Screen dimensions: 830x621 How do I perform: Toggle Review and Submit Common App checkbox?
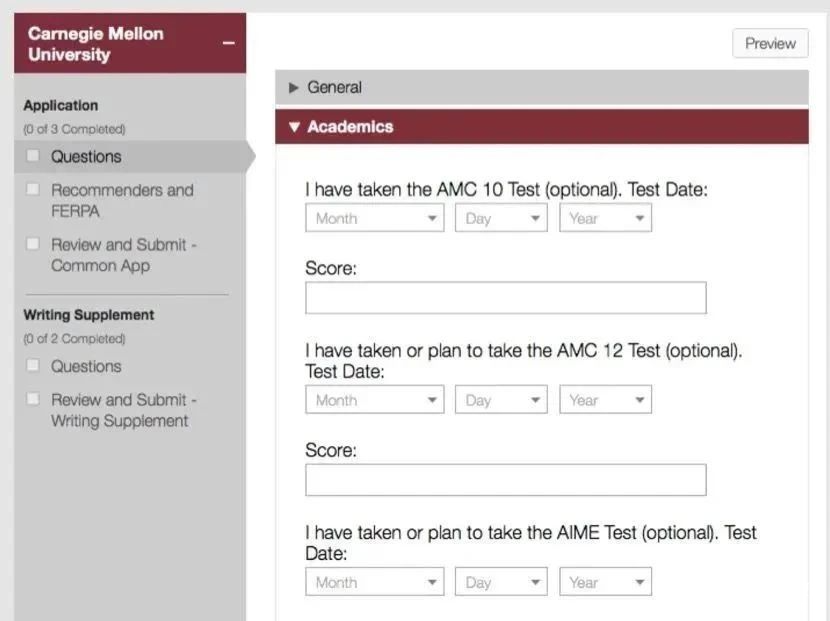[x=33, y=244]
